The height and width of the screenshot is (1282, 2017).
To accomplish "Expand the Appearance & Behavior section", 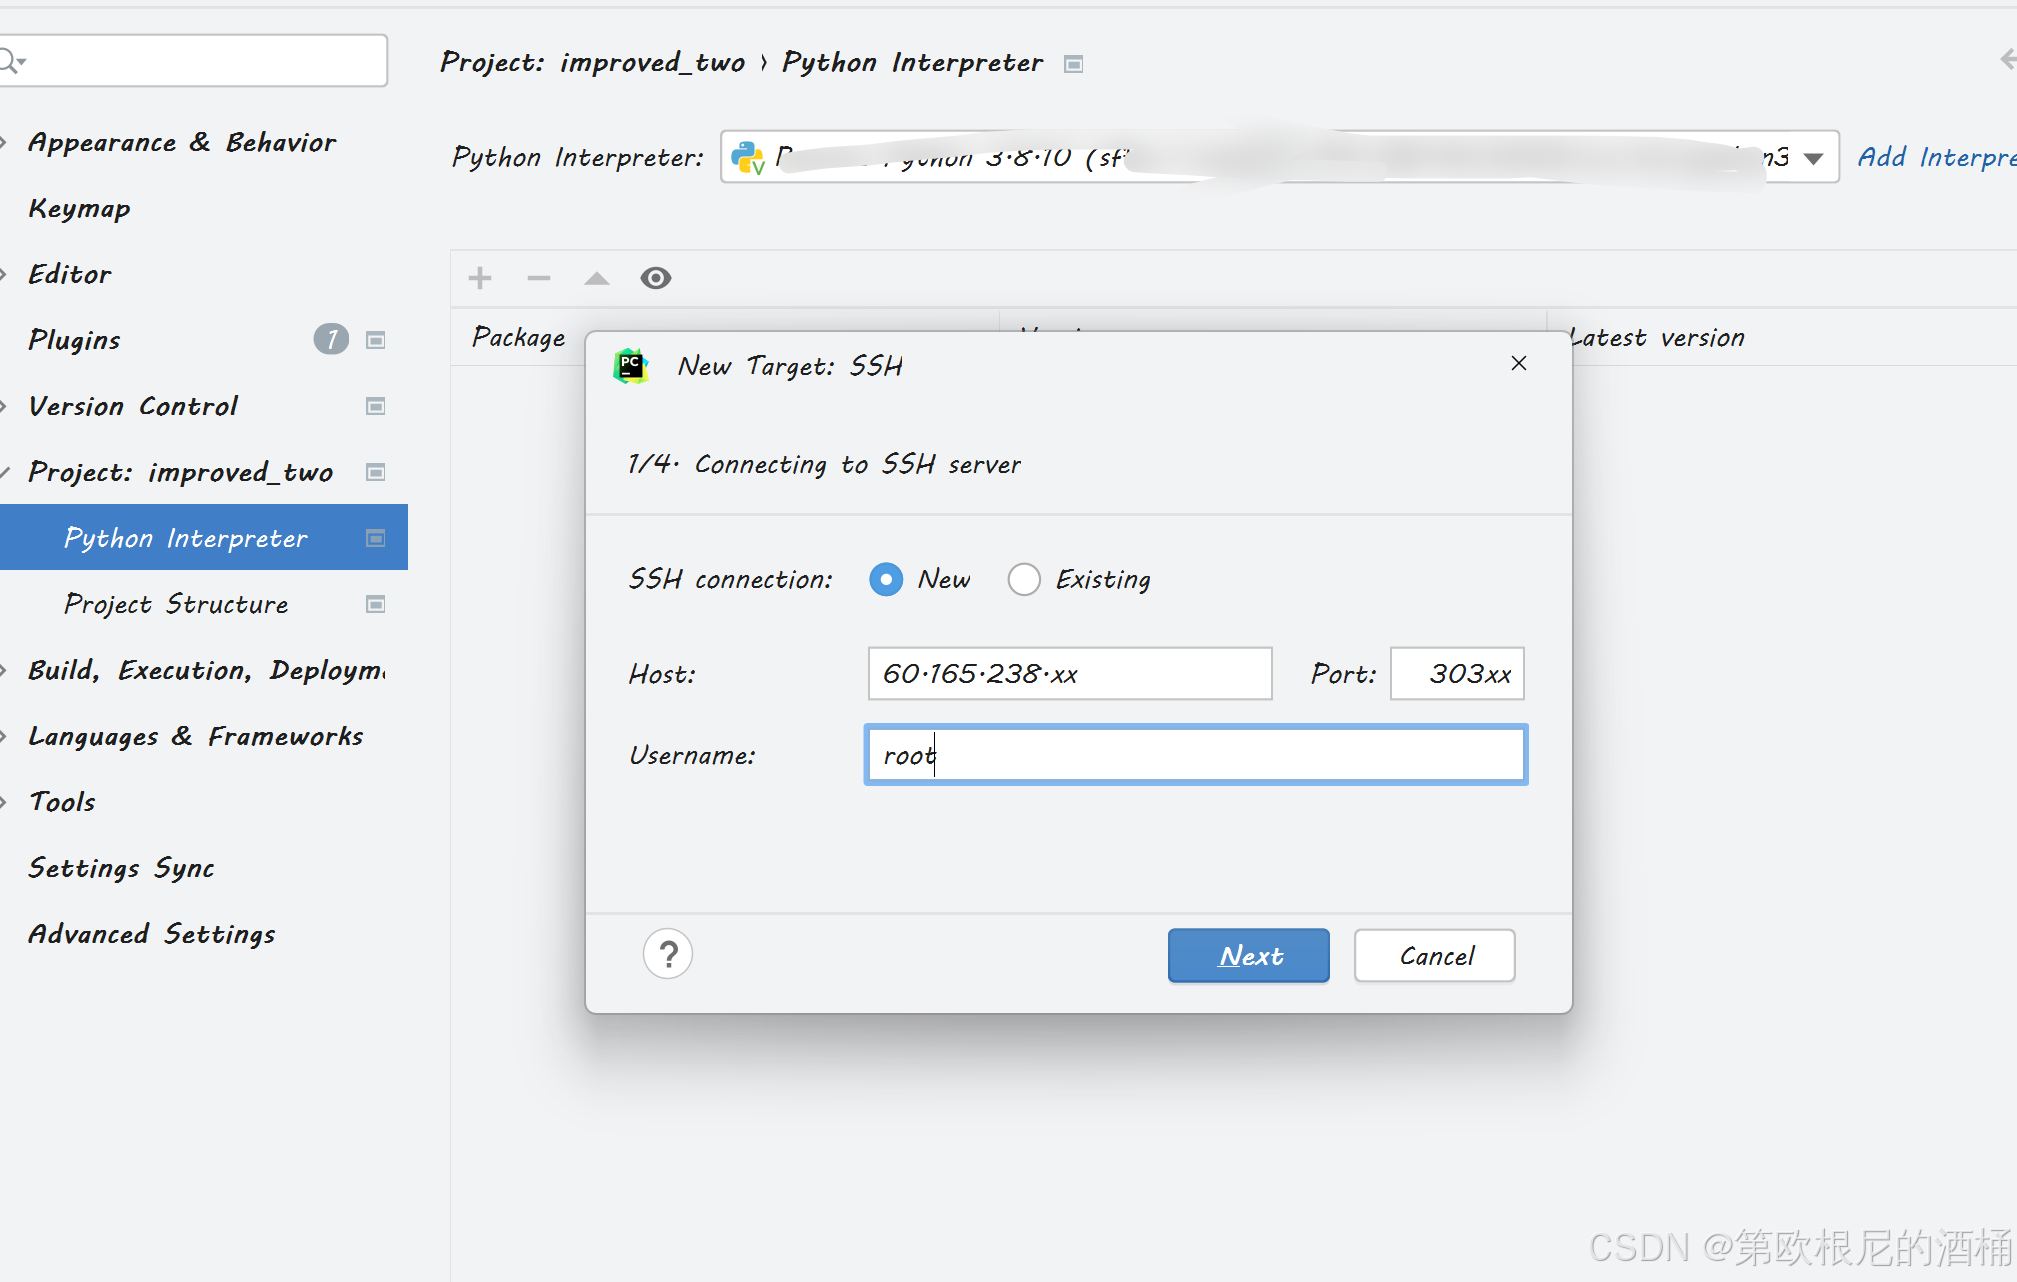I will [x=4, y=143].
